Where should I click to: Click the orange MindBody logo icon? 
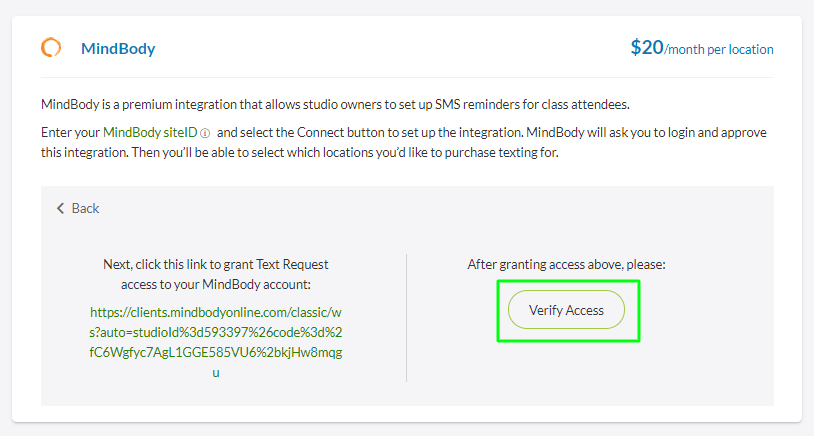51,48
